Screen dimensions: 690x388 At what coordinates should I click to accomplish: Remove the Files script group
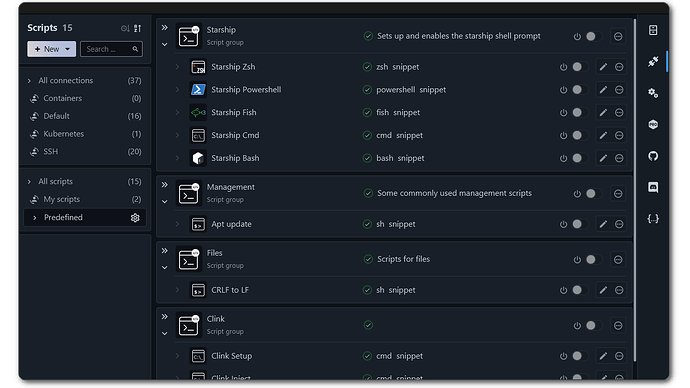618,260
